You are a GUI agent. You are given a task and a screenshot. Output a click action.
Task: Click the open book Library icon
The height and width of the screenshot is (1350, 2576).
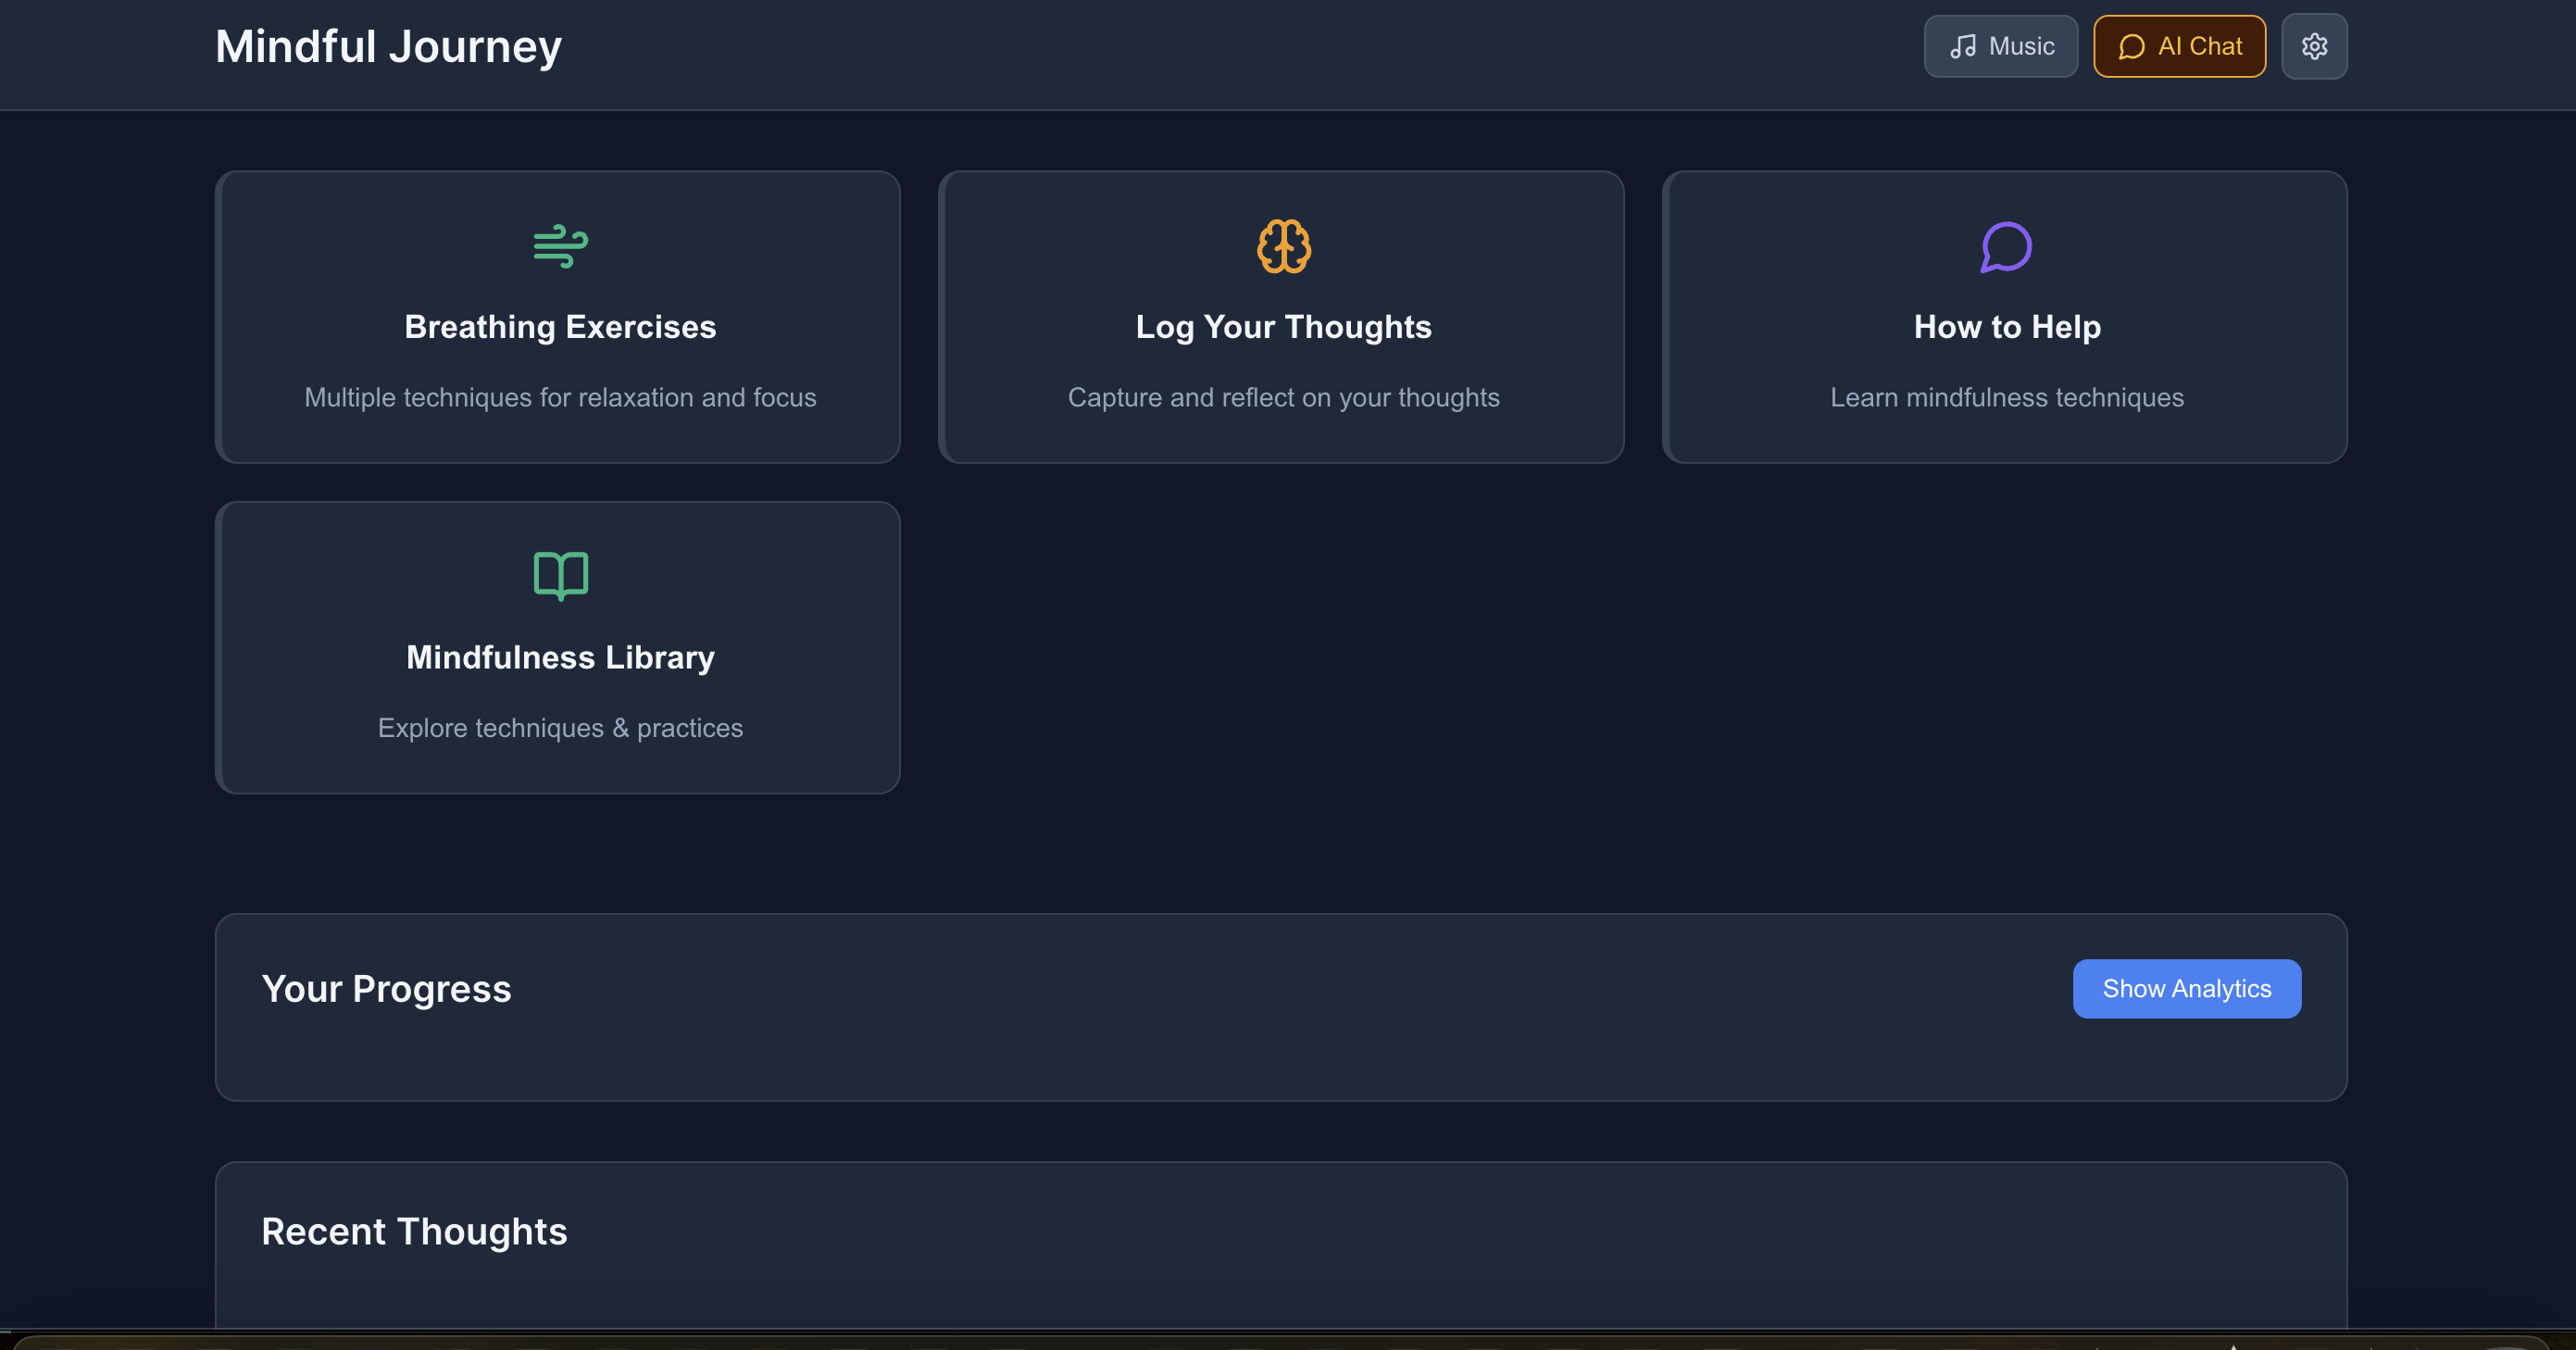560,576
